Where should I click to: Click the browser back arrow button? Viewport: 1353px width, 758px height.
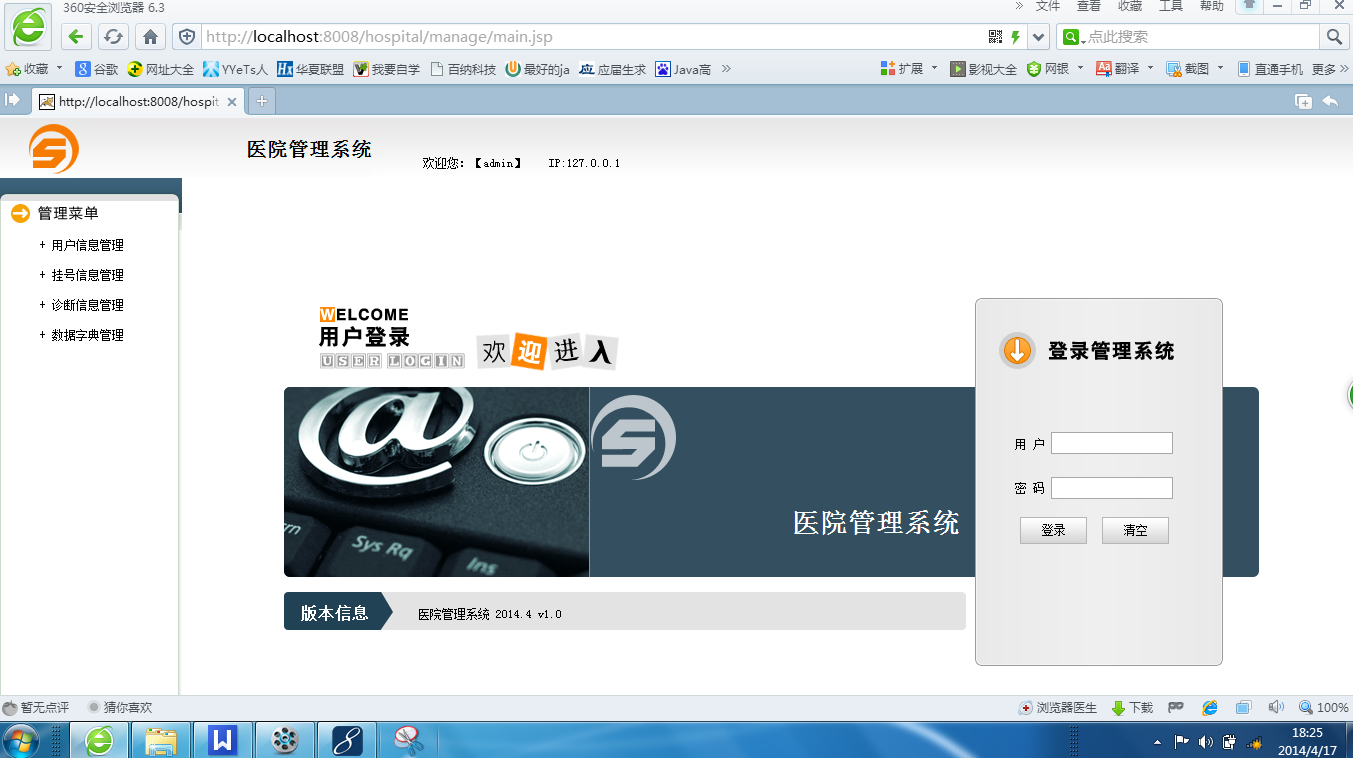(x=77, y=37)
